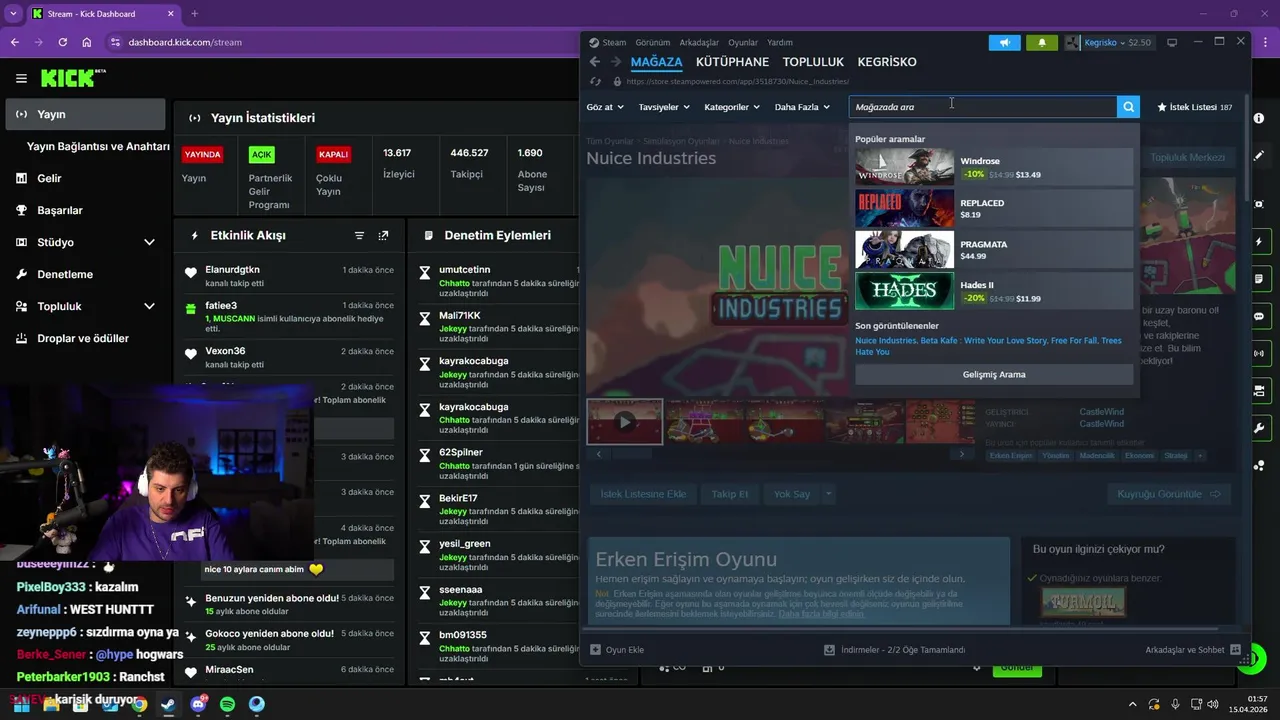
Task: Open Steam notifications bell icon
Action: click(1041, 43)
